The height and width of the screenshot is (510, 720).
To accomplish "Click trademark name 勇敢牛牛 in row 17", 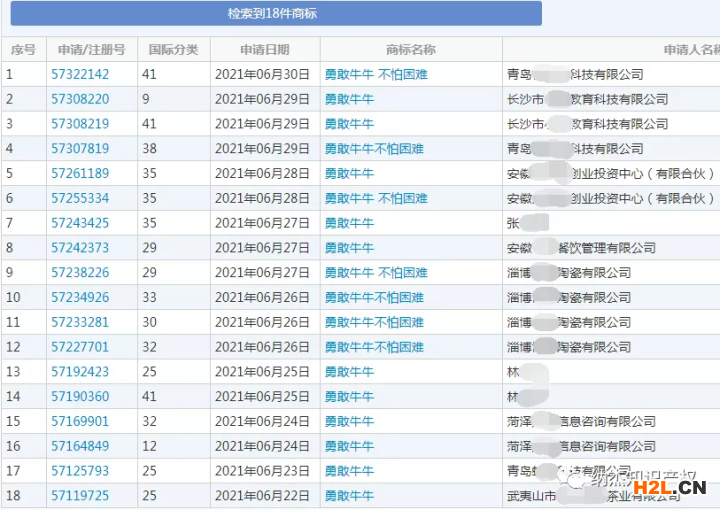I will [349, 471].
